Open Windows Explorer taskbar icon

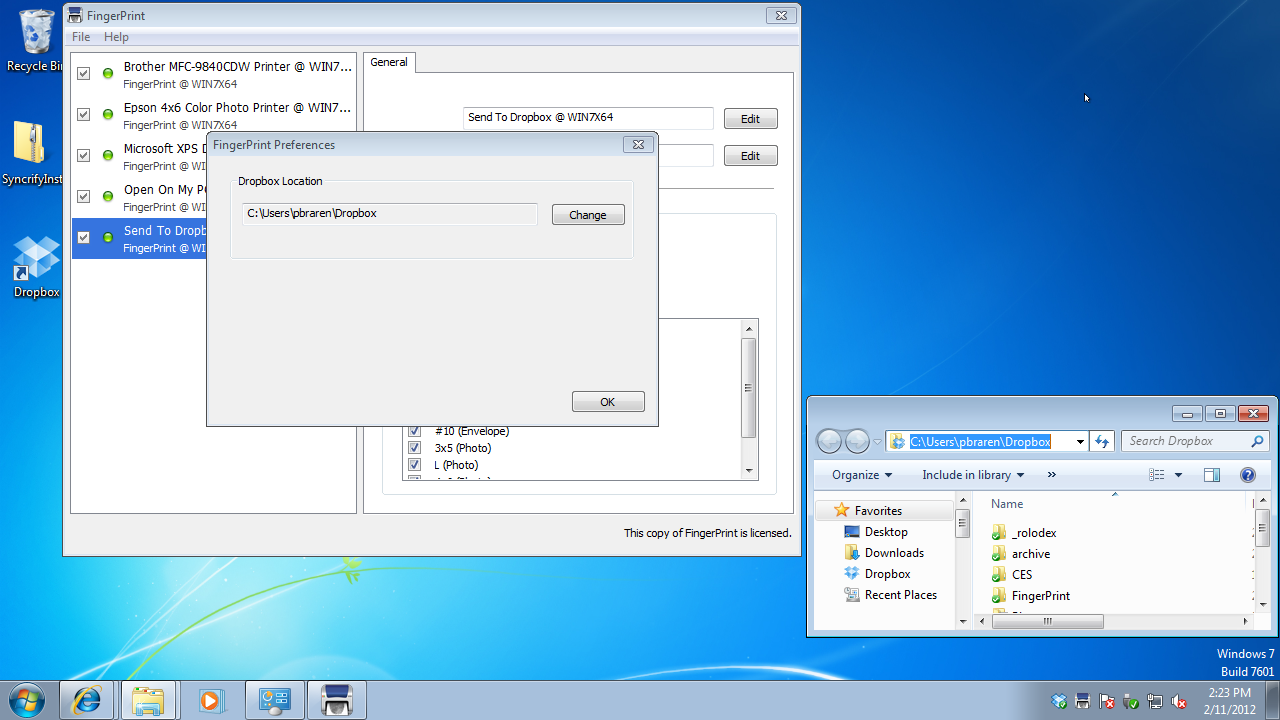pos(148,700)
